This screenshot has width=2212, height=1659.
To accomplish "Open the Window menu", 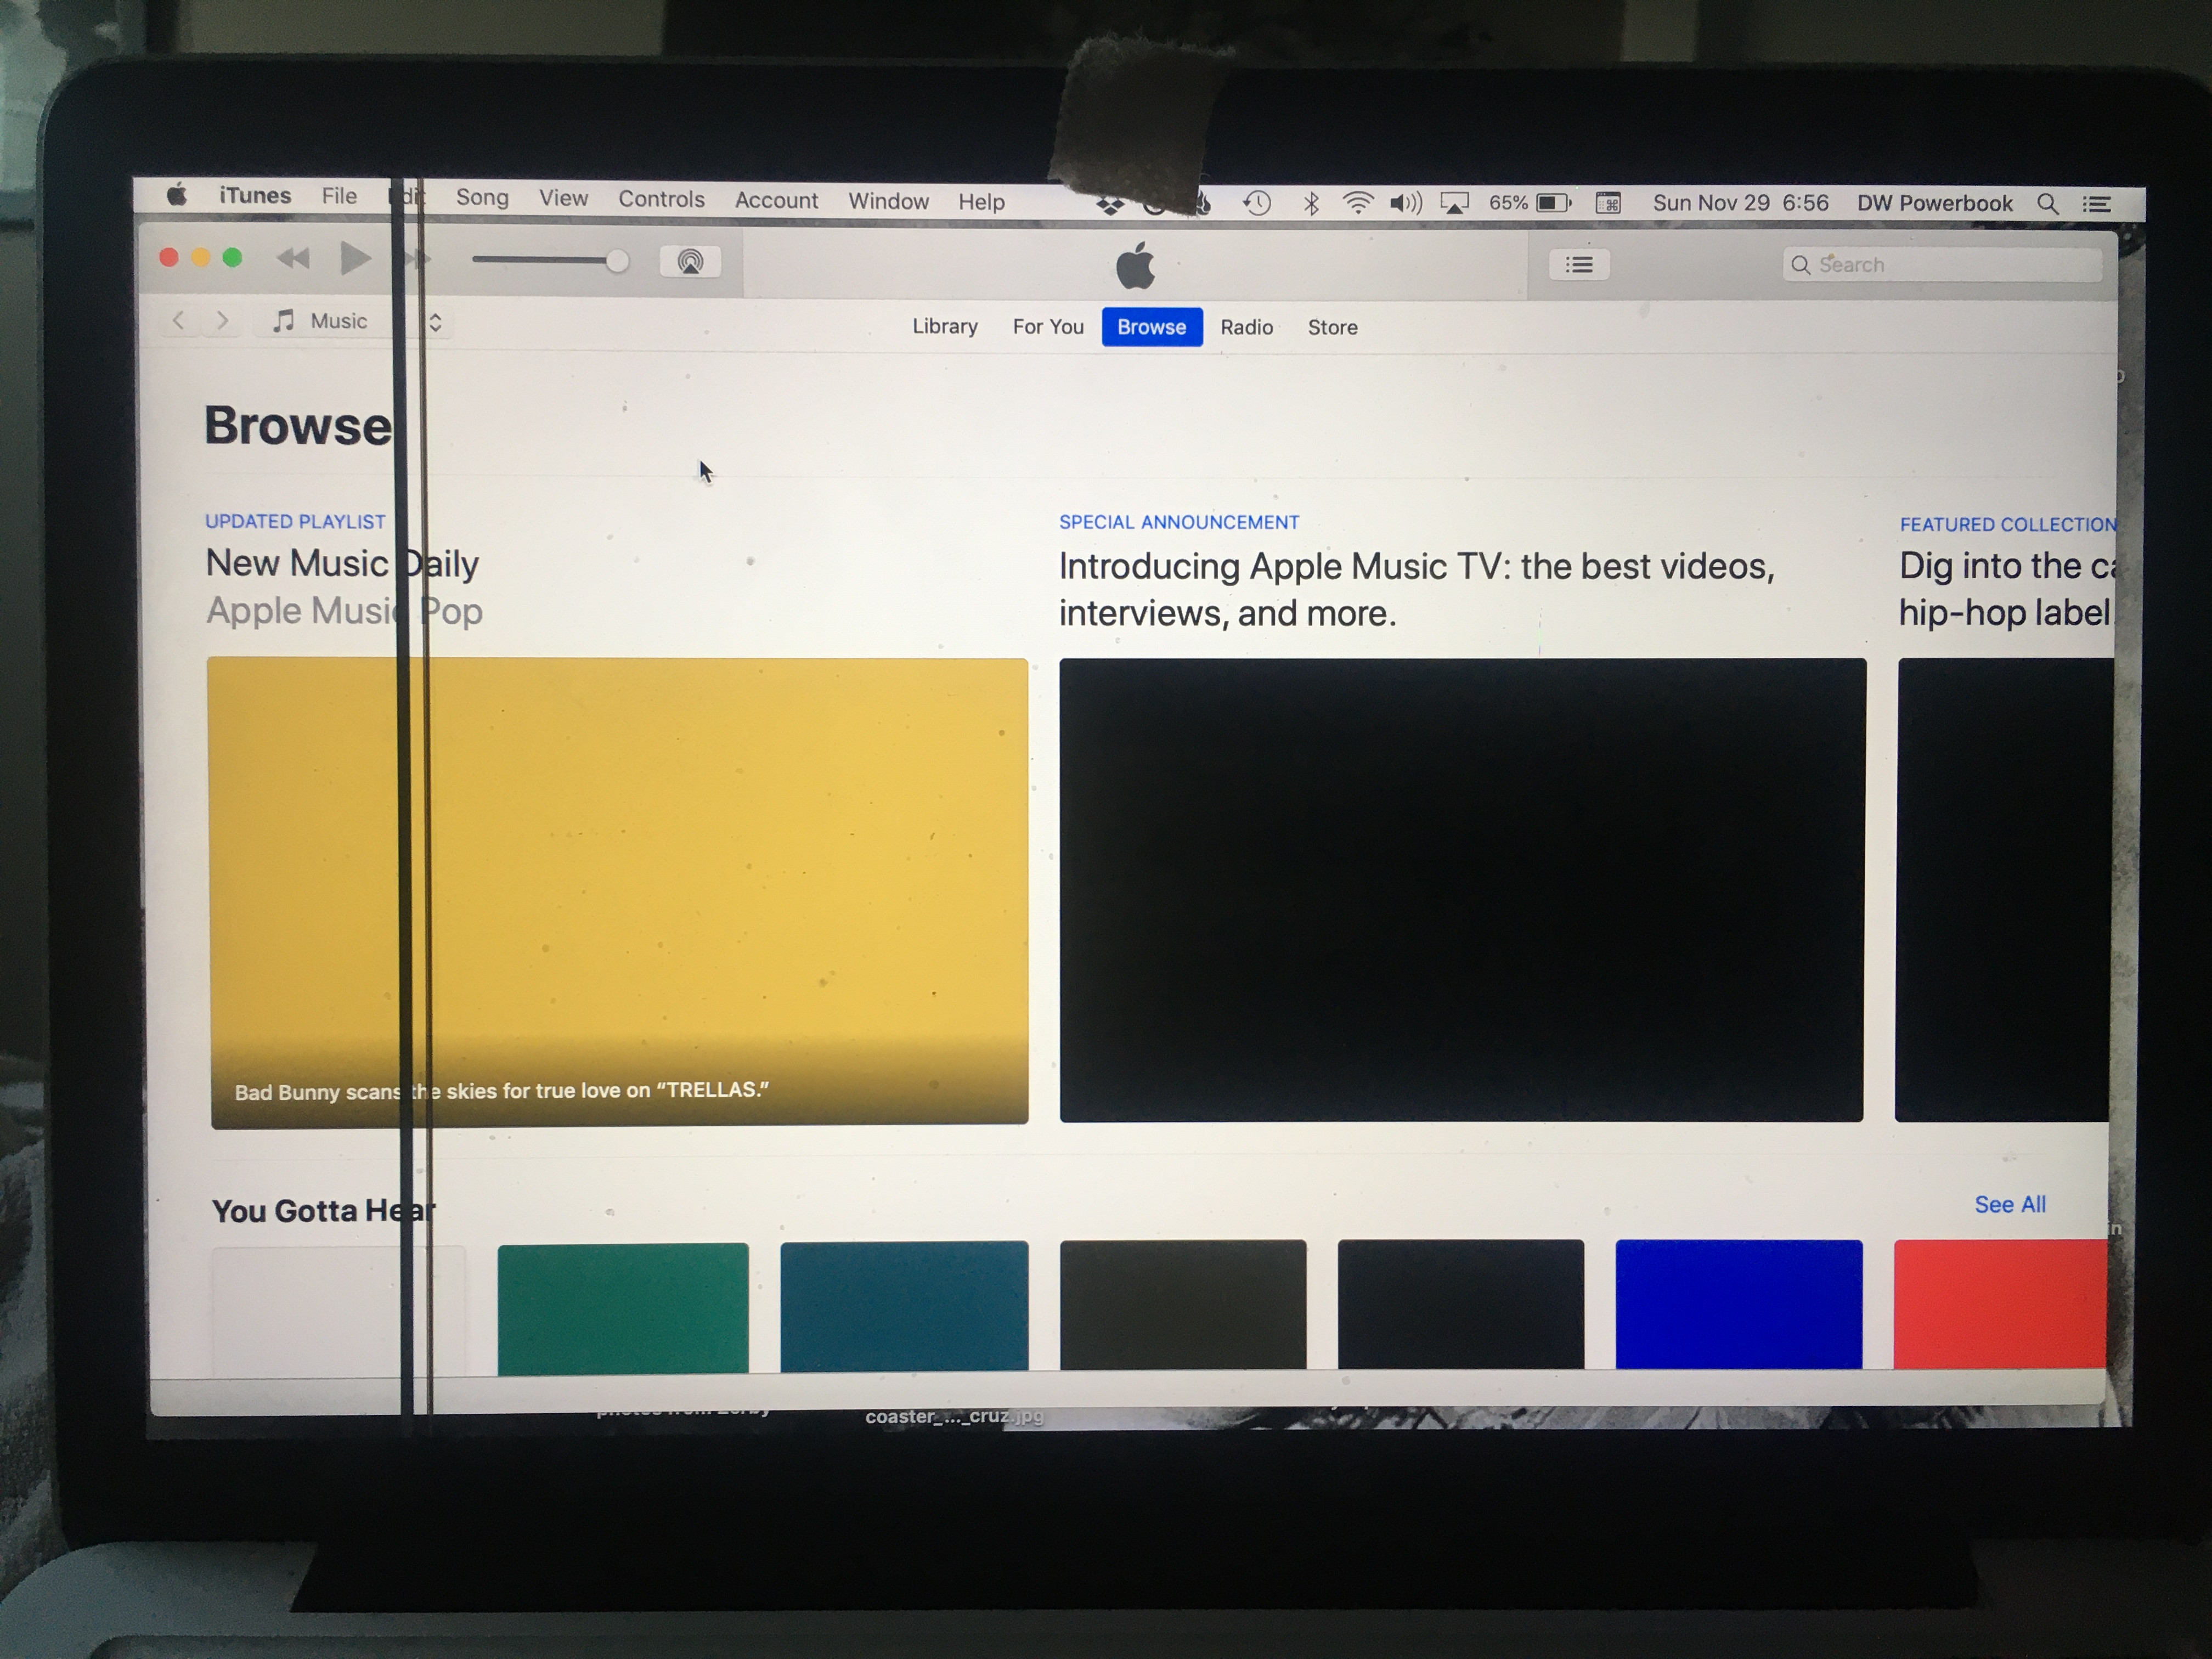I will pos(888,201).
